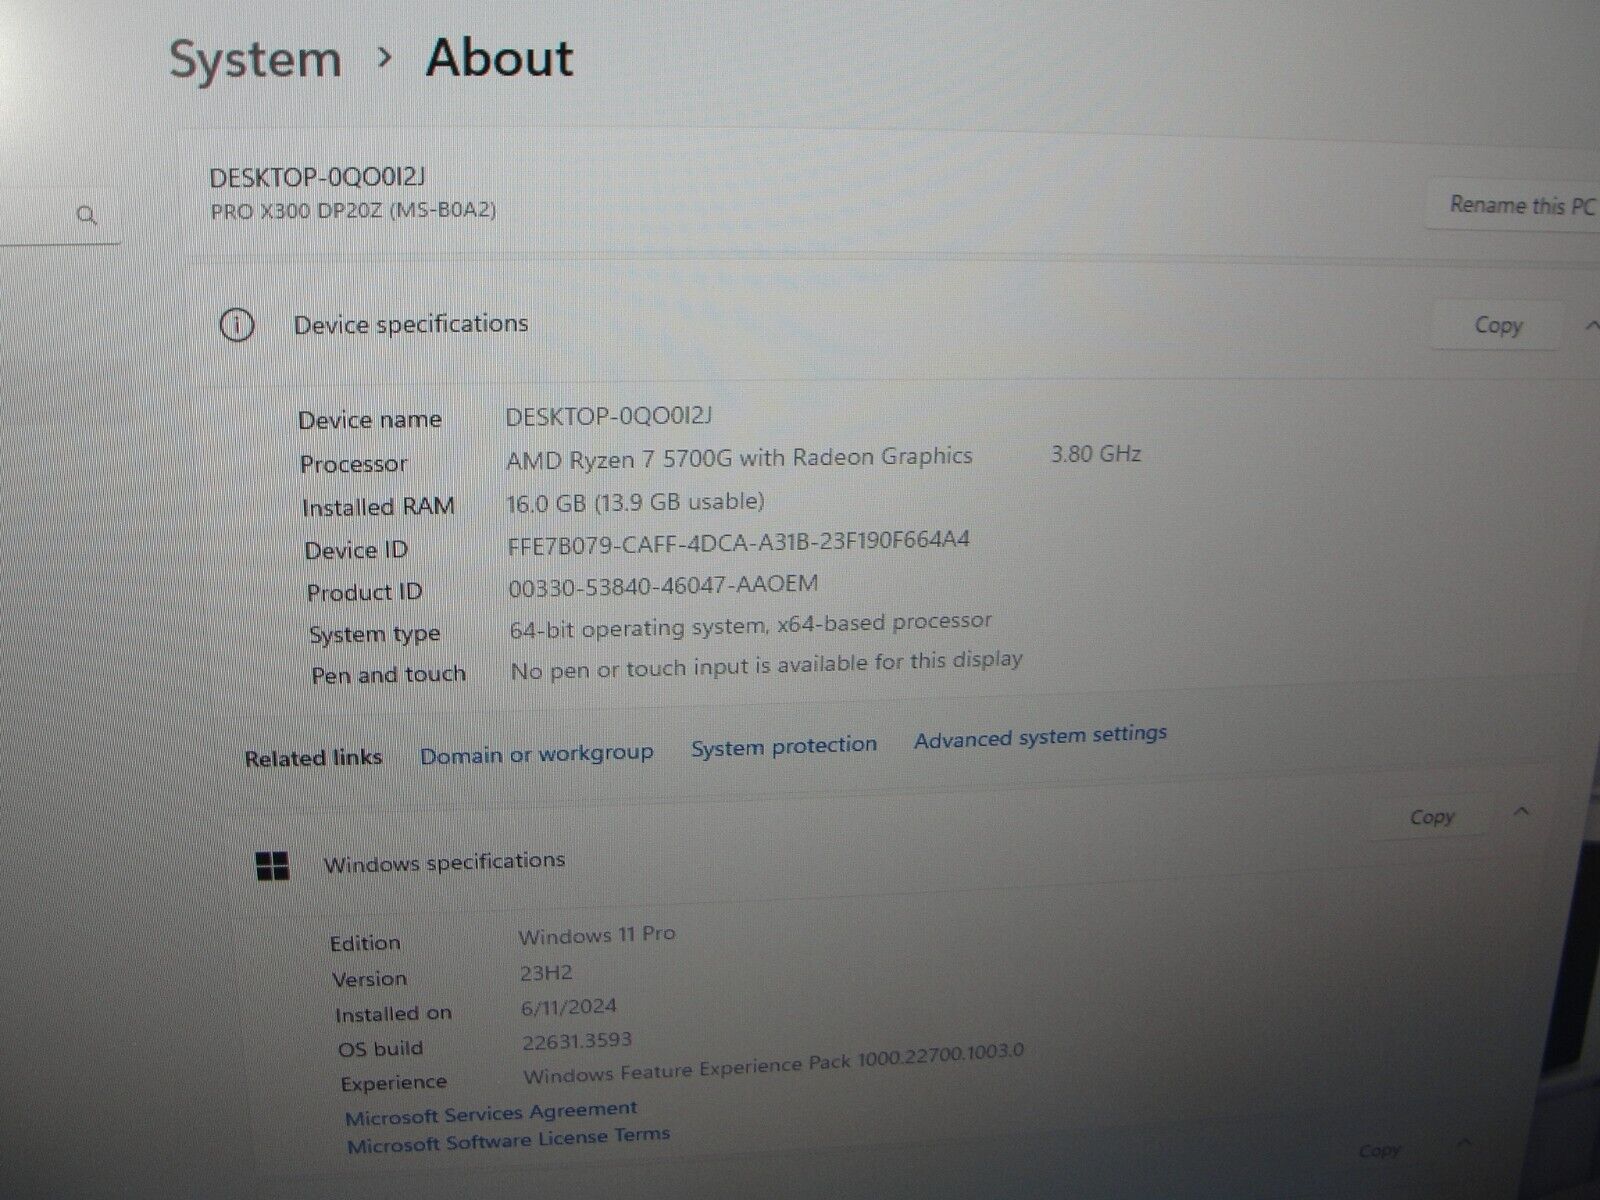Click the Processor row label
The image size is (1600, 1200).
click(x=353, y=464)
